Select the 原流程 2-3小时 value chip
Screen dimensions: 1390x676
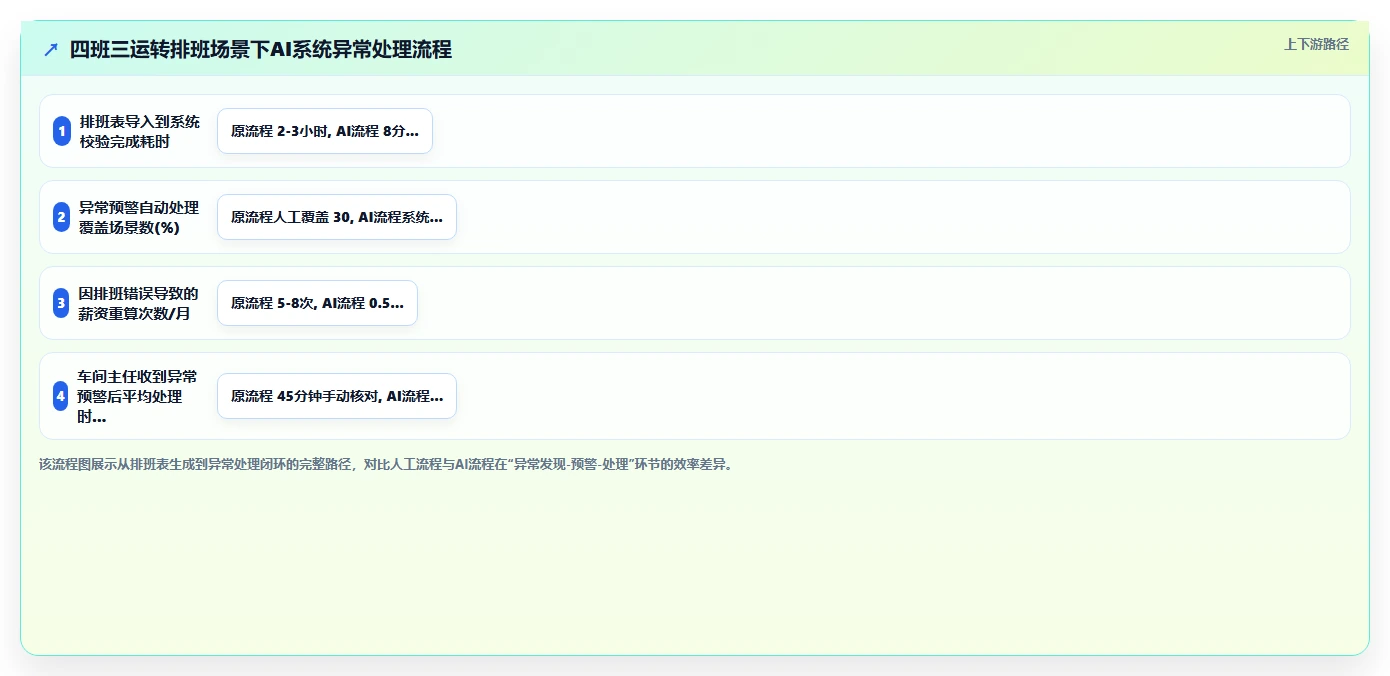(x=325, y=131)
